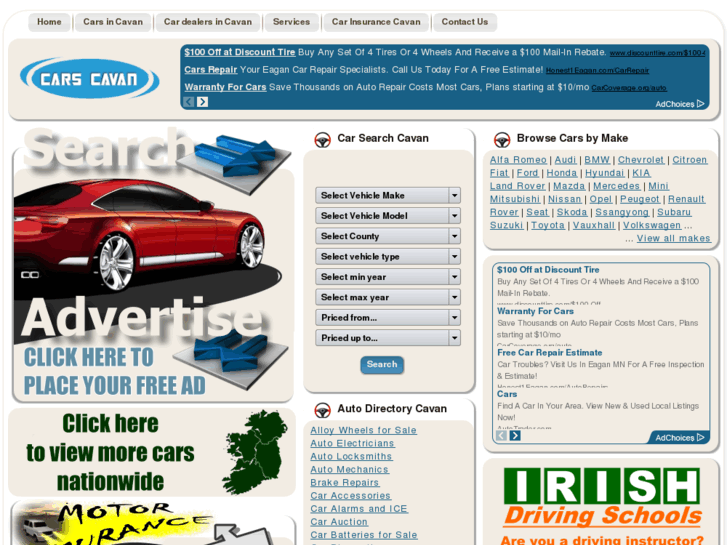This screenshot has height=545, width=727.
Task: Browse Peugeot cars
Action: (x=640, y=199)
